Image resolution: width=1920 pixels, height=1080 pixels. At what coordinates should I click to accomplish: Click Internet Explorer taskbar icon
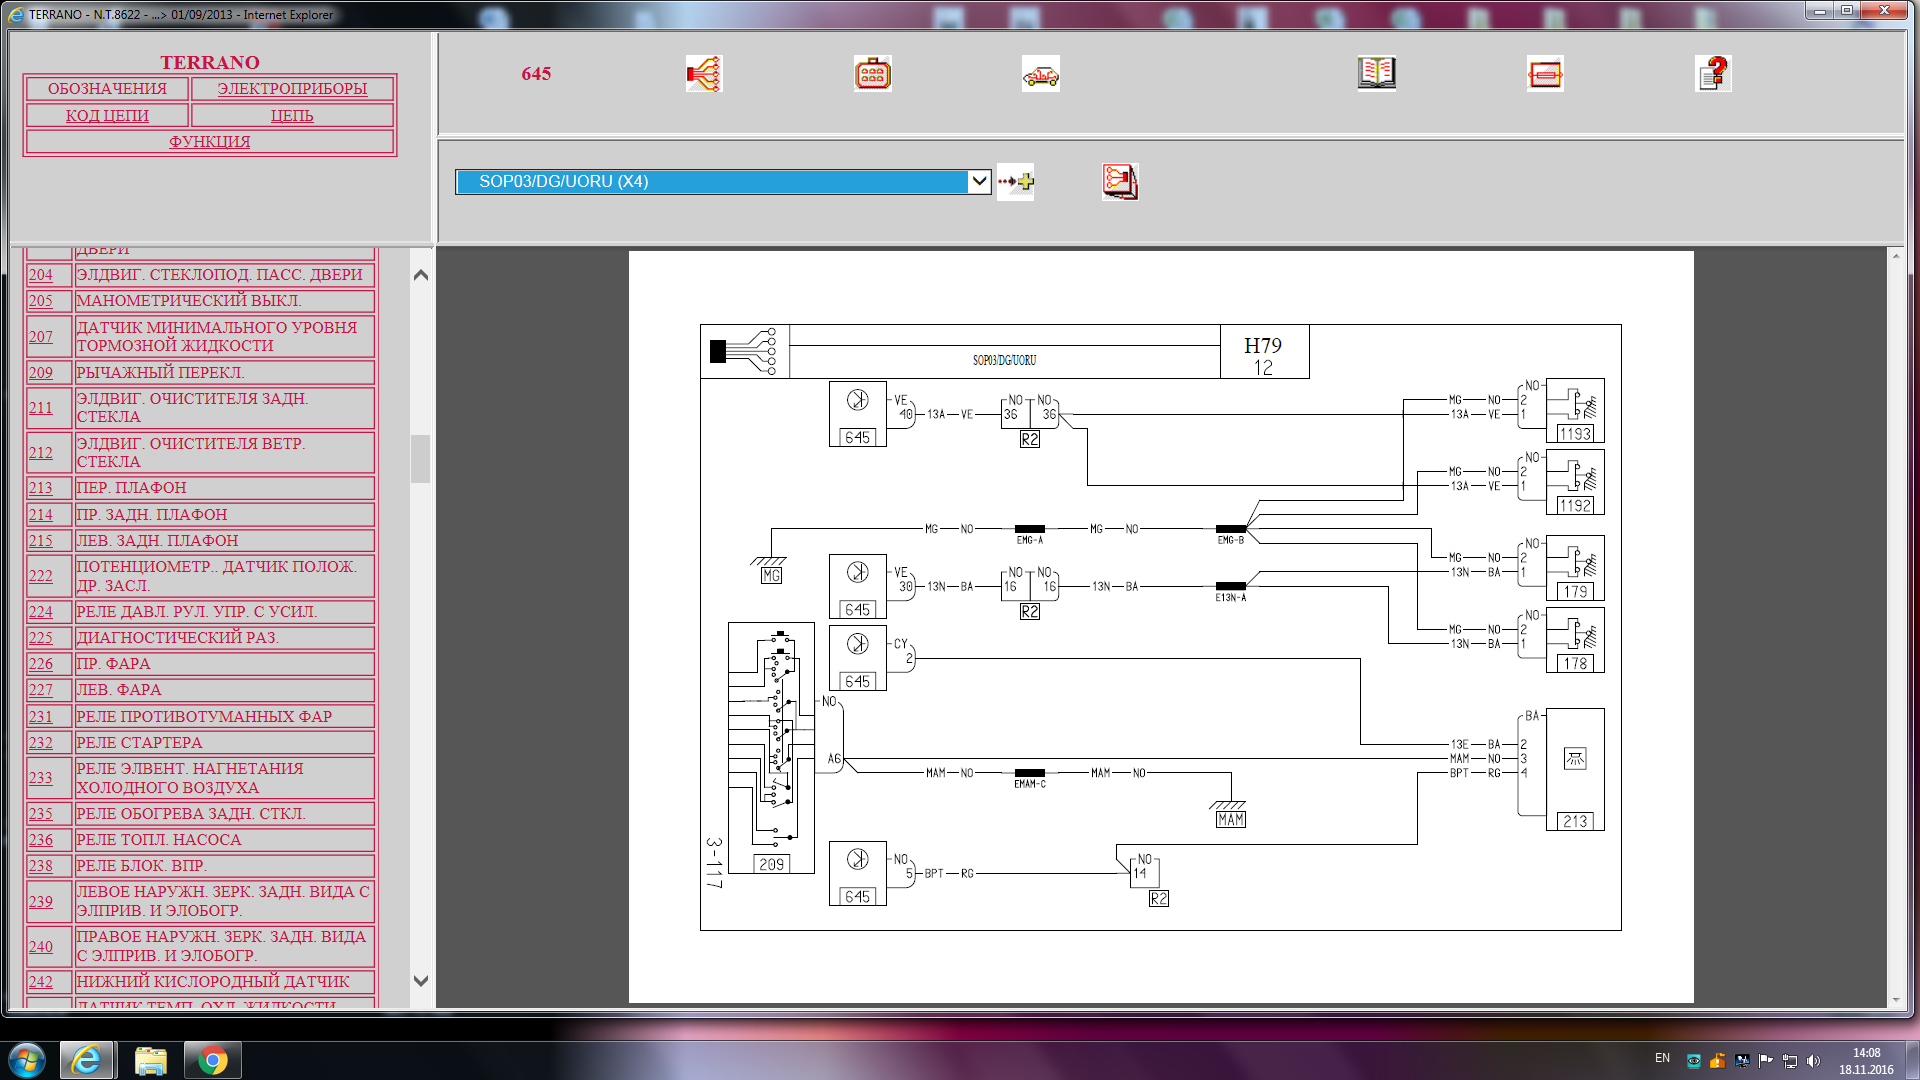pos(86,1060)
